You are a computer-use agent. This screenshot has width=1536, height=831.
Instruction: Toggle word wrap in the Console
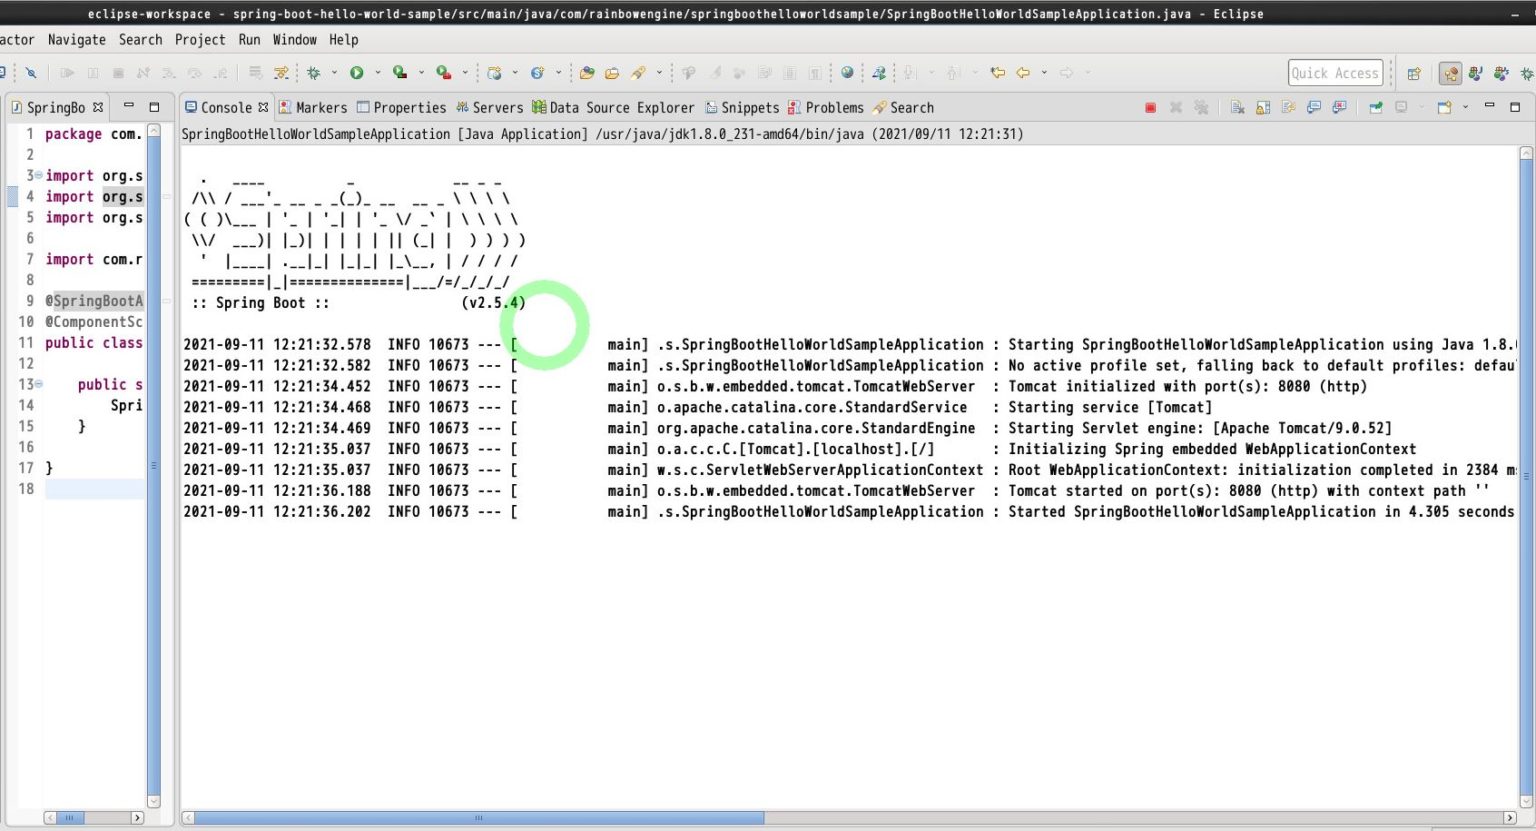1287,107
